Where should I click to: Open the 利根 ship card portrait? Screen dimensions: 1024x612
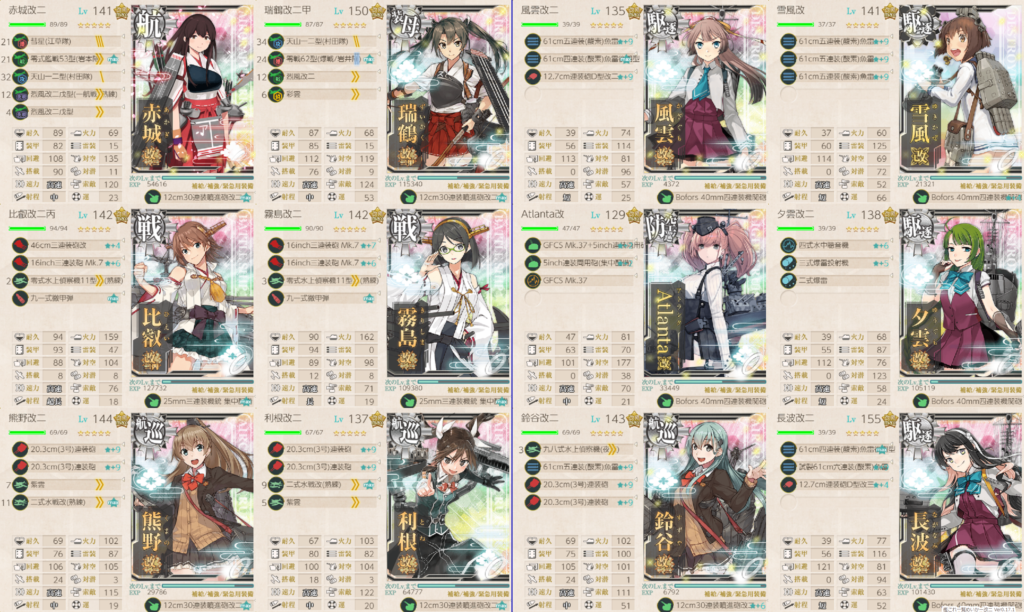[448, 496]
